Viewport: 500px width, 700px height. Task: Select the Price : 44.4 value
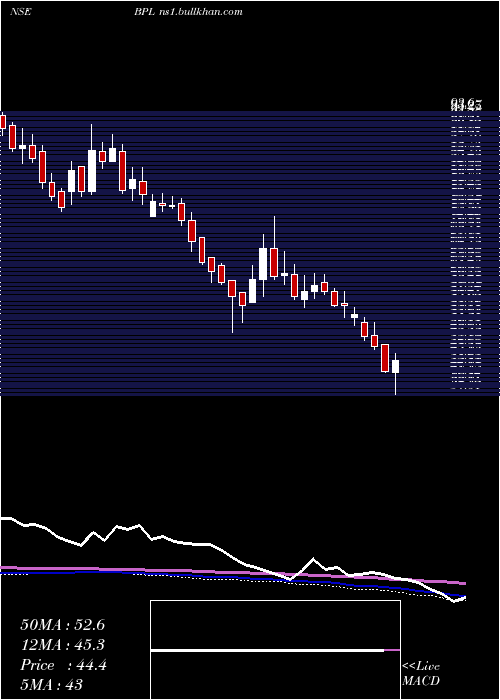point(63,665)
